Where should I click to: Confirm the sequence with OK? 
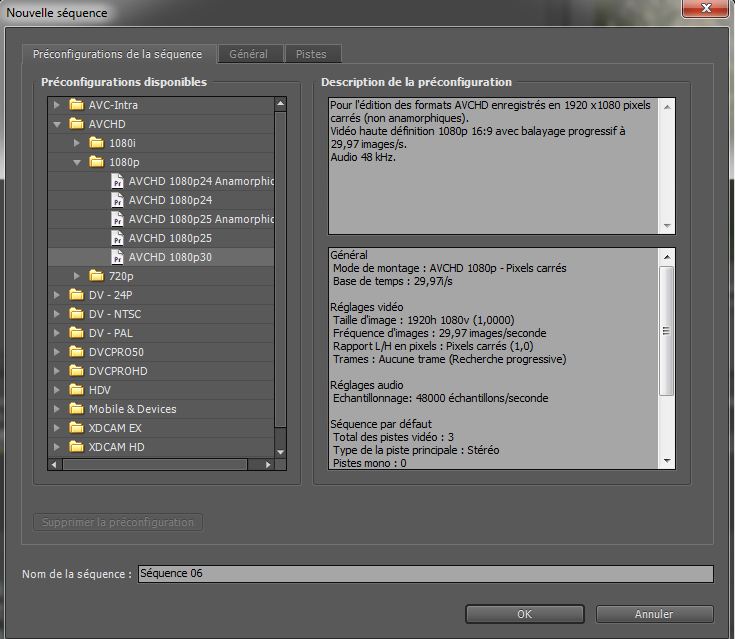(525, 614)
